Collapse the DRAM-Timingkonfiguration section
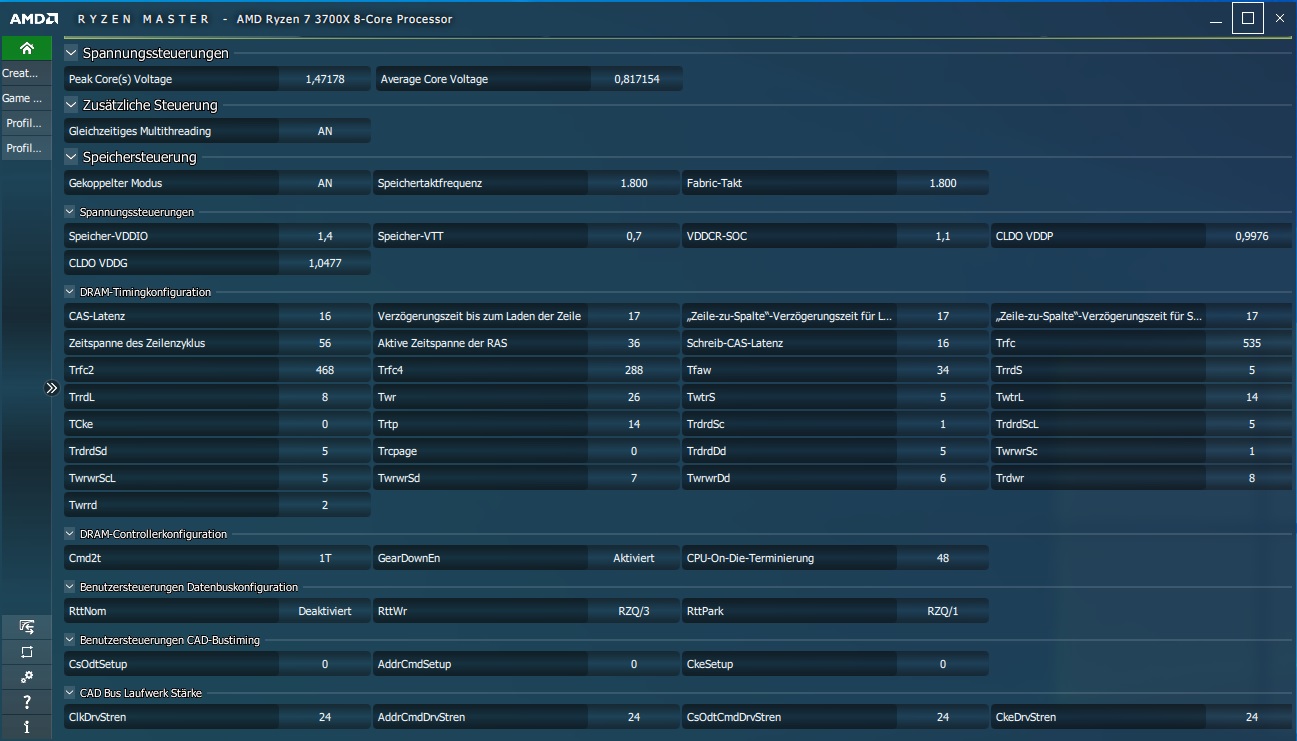 coord(70,292)
